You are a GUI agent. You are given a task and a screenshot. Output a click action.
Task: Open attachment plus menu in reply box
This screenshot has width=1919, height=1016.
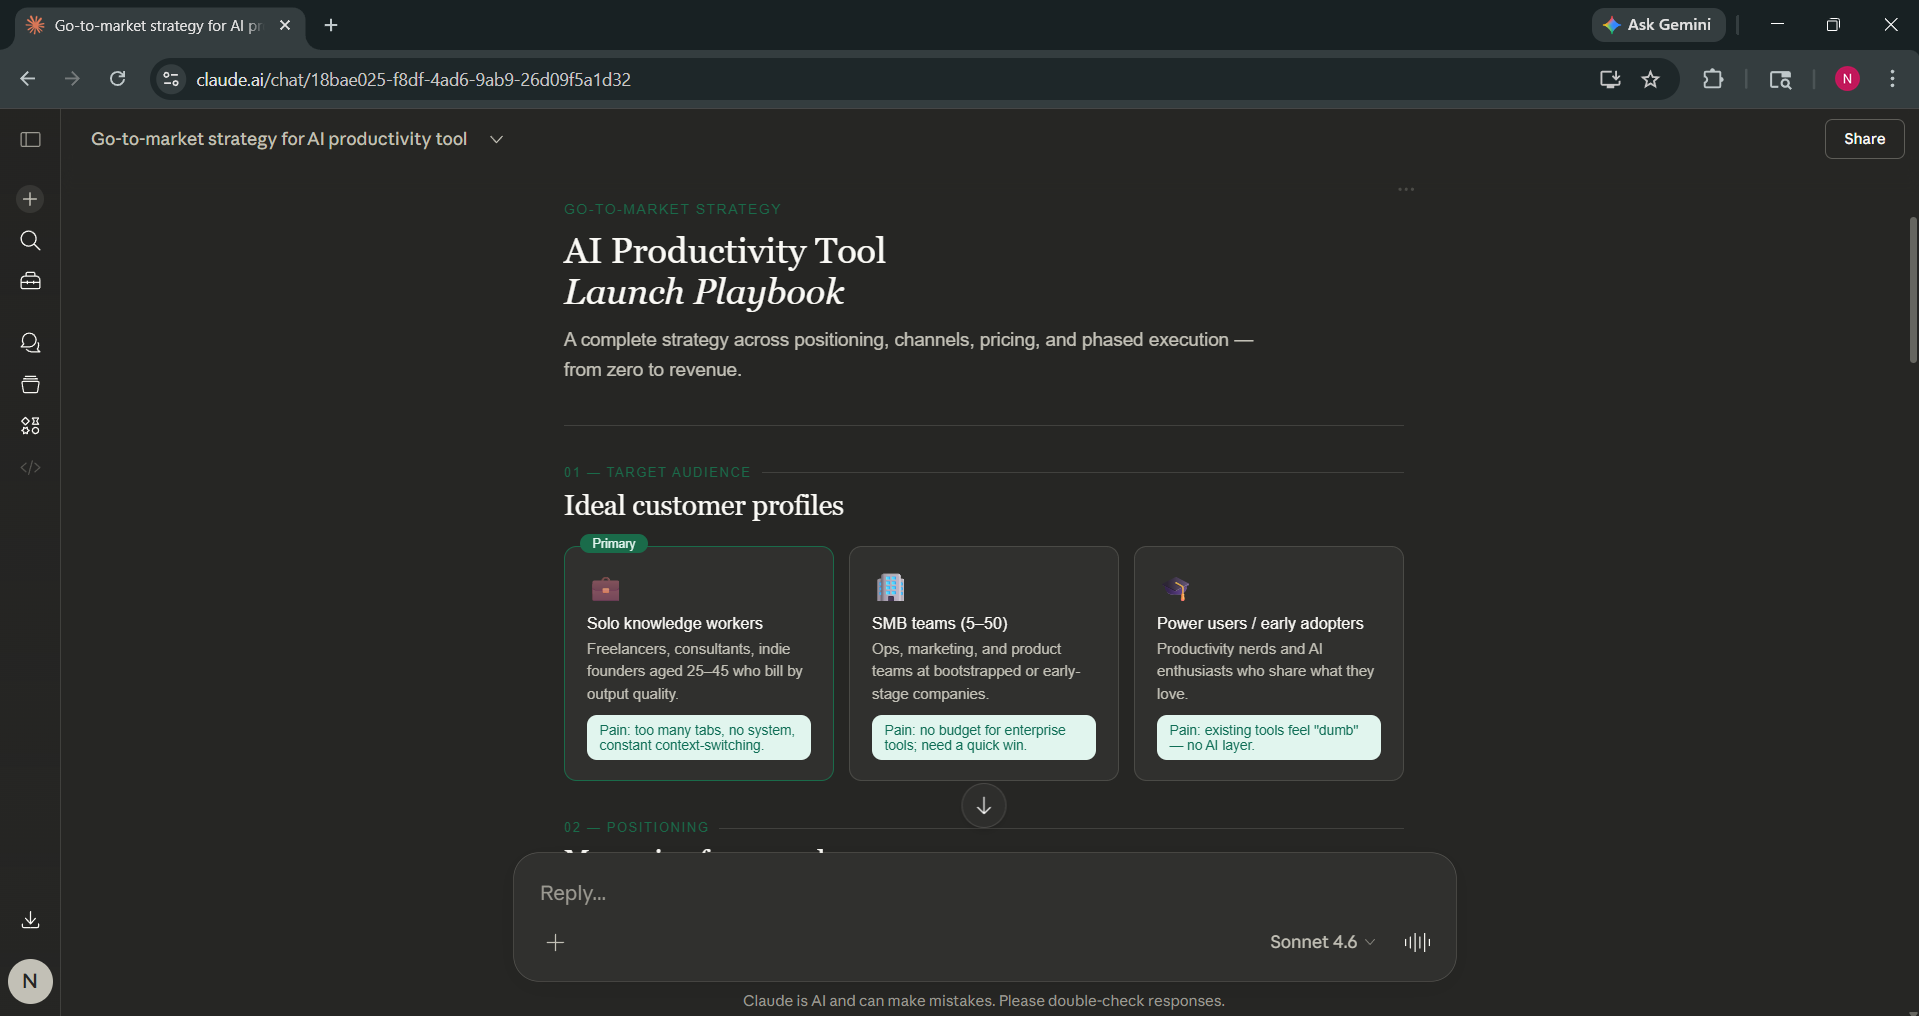coord(556,942)
